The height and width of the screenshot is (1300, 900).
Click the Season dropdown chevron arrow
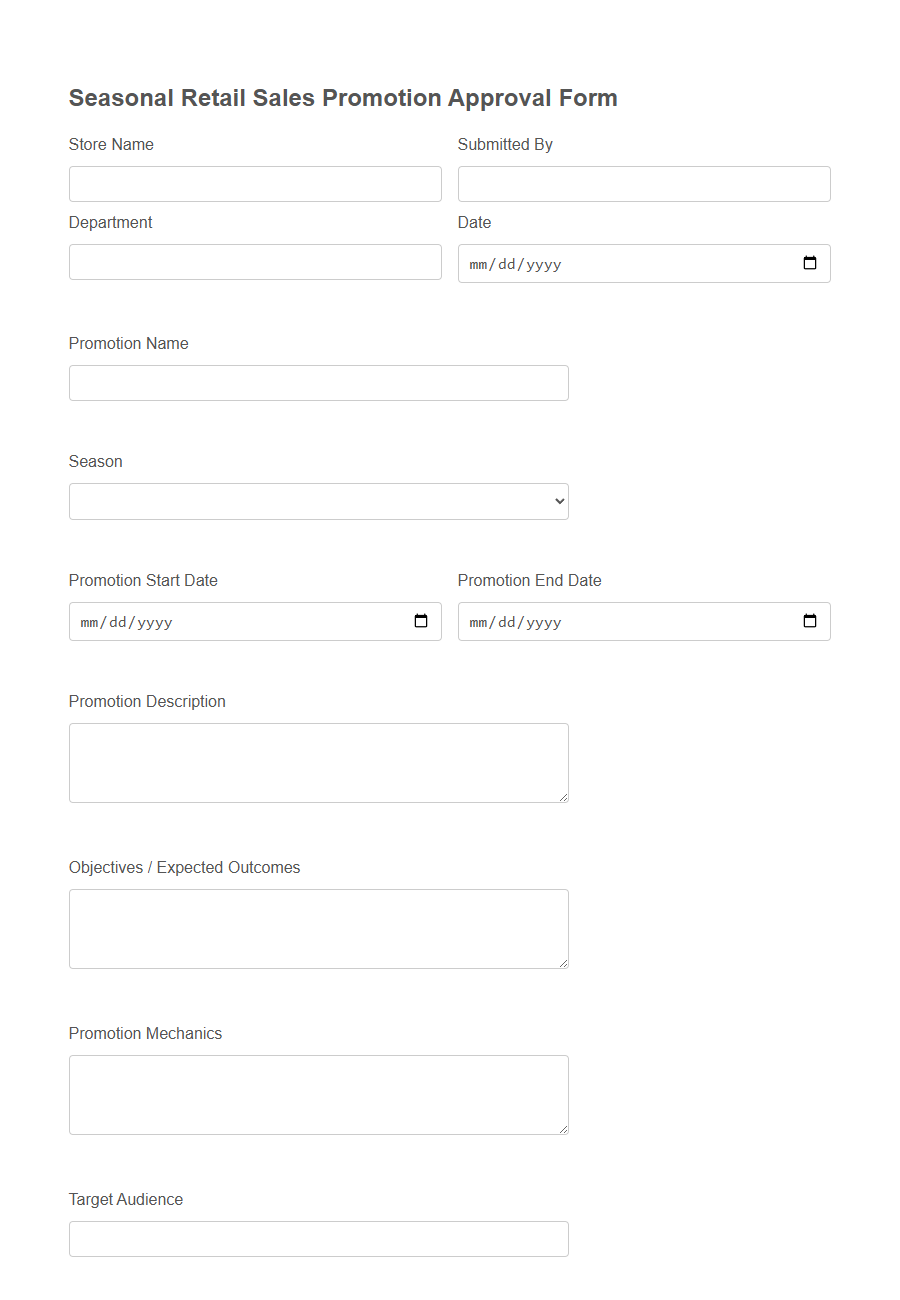tap(556, 501)
